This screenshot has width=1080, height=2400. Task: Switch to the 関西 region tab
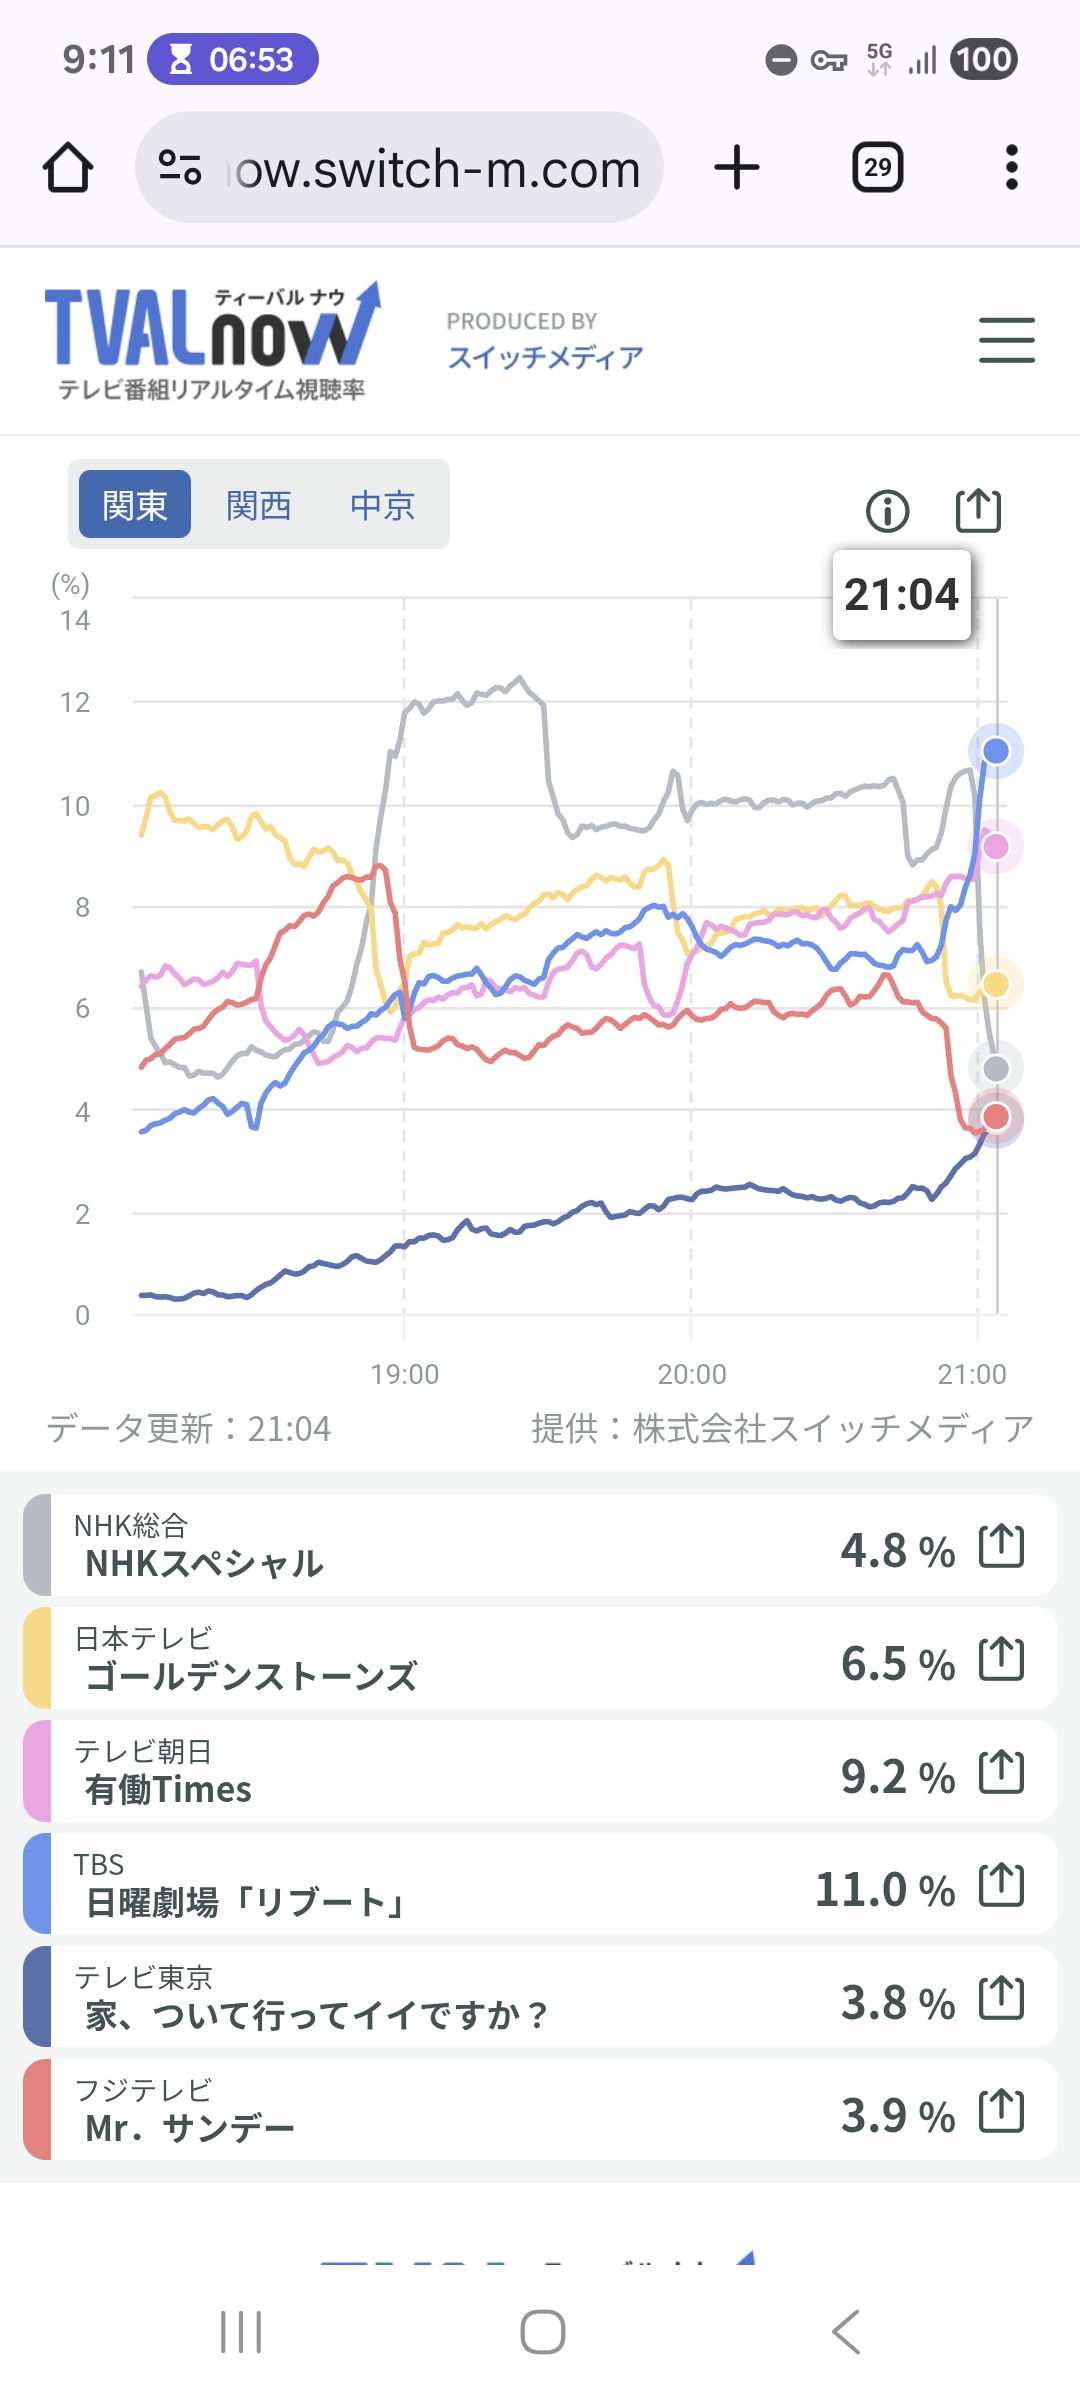(x=258, y=505)
